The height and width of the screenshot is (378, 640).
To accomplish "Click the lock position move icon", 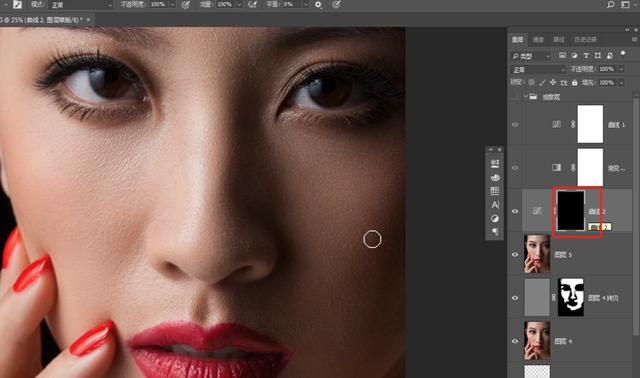I will click(x=553, y=82).
